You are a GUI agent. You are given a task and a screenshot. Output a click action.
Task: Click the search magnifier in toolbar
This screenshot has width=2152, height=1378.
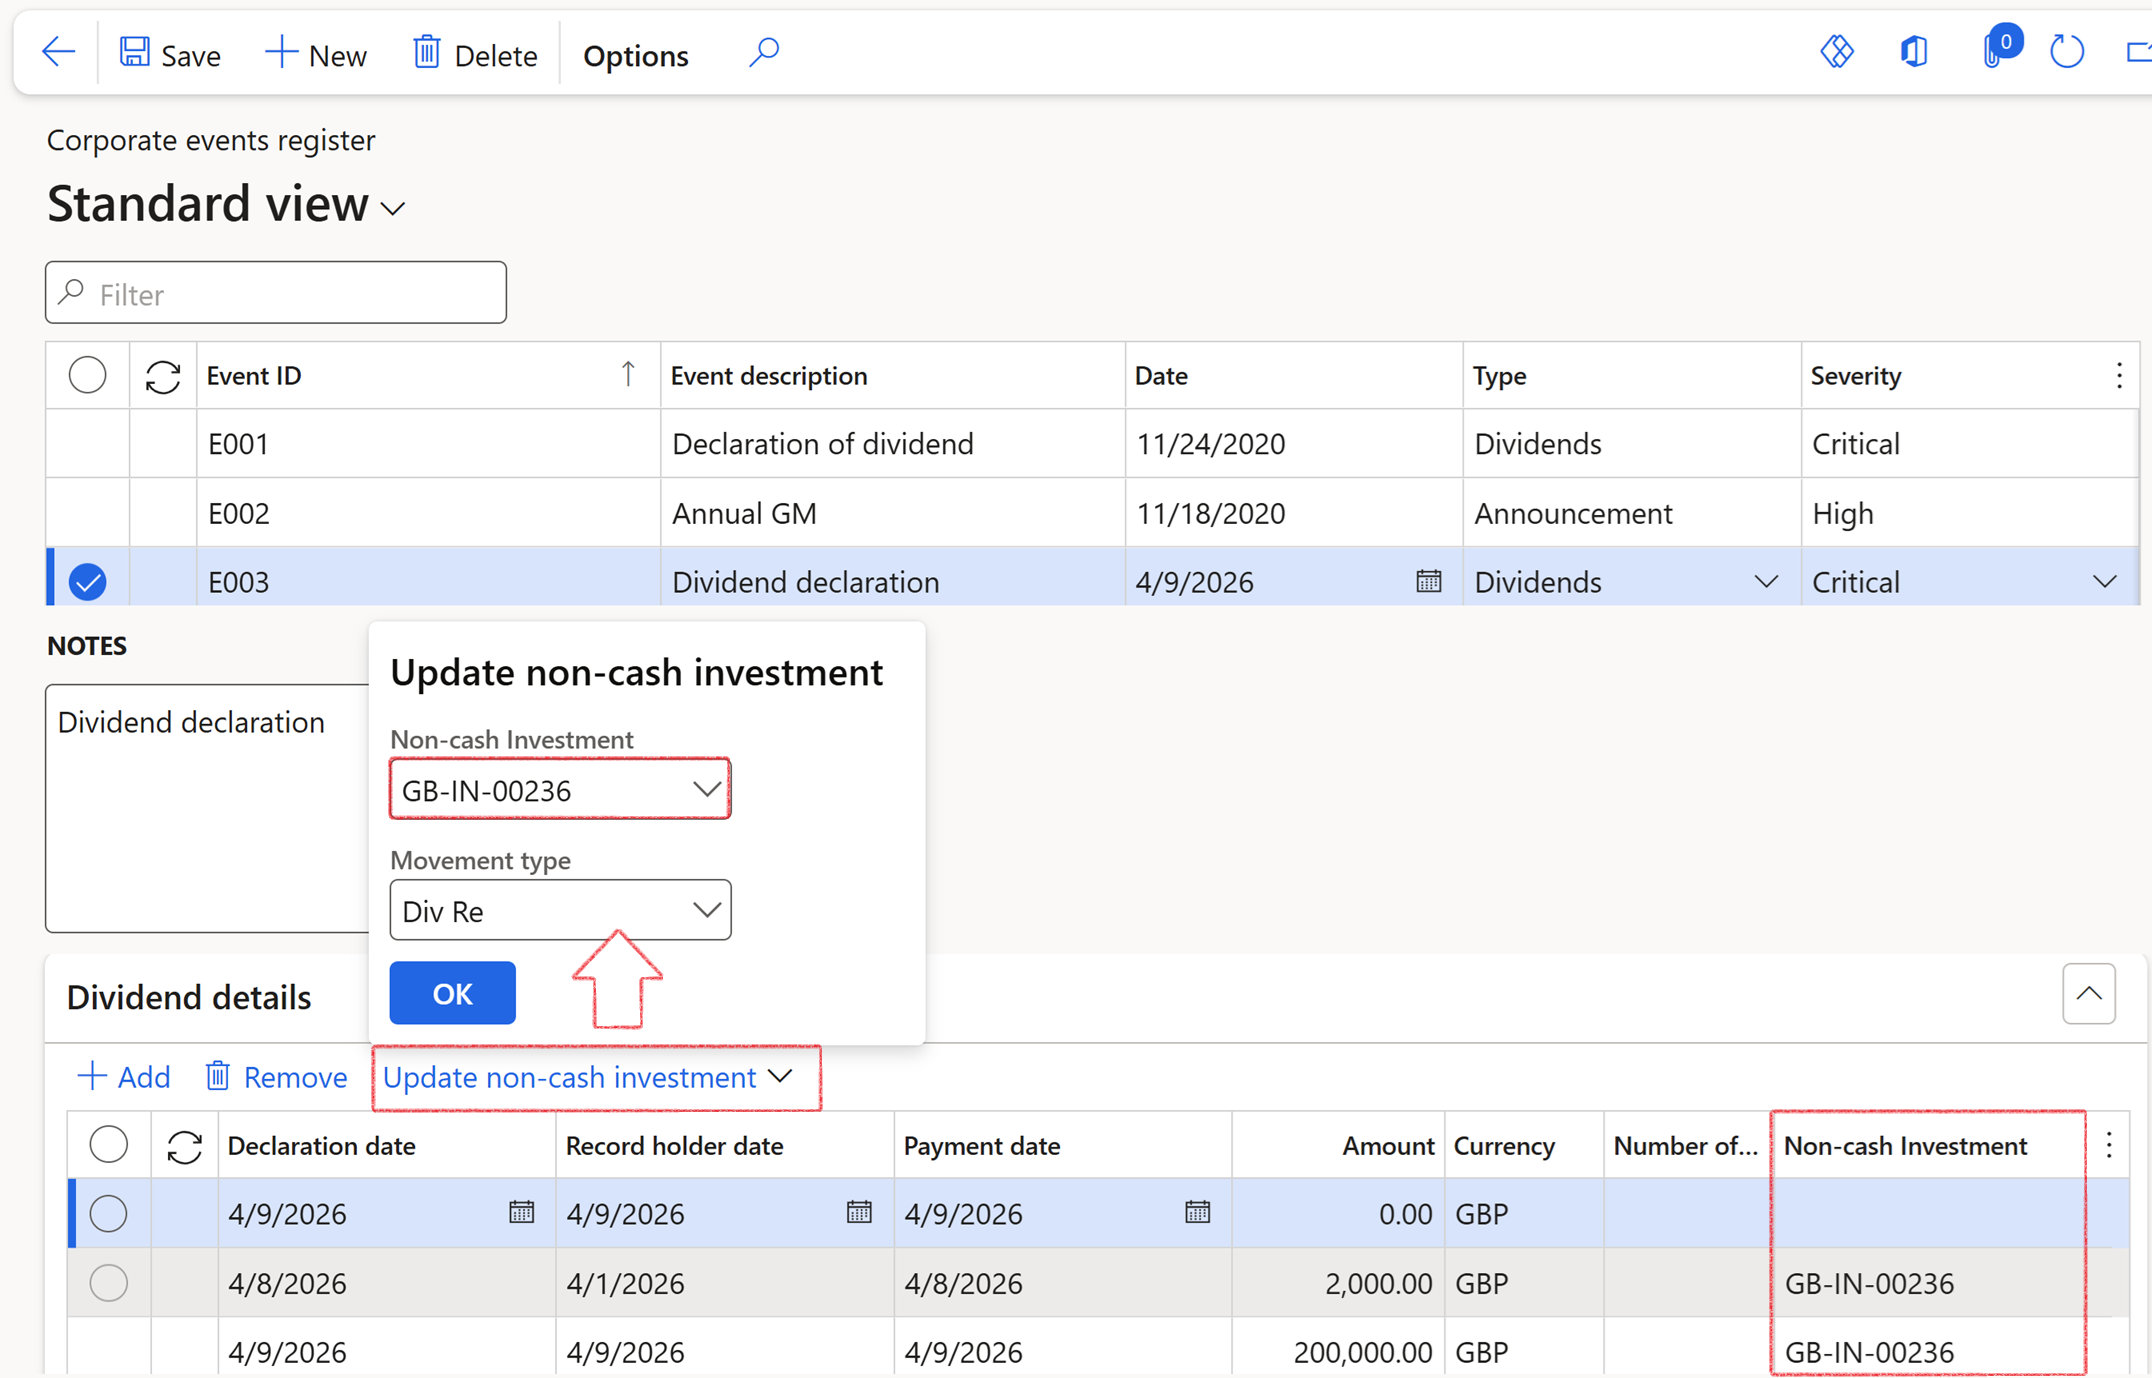coord(764,52)
